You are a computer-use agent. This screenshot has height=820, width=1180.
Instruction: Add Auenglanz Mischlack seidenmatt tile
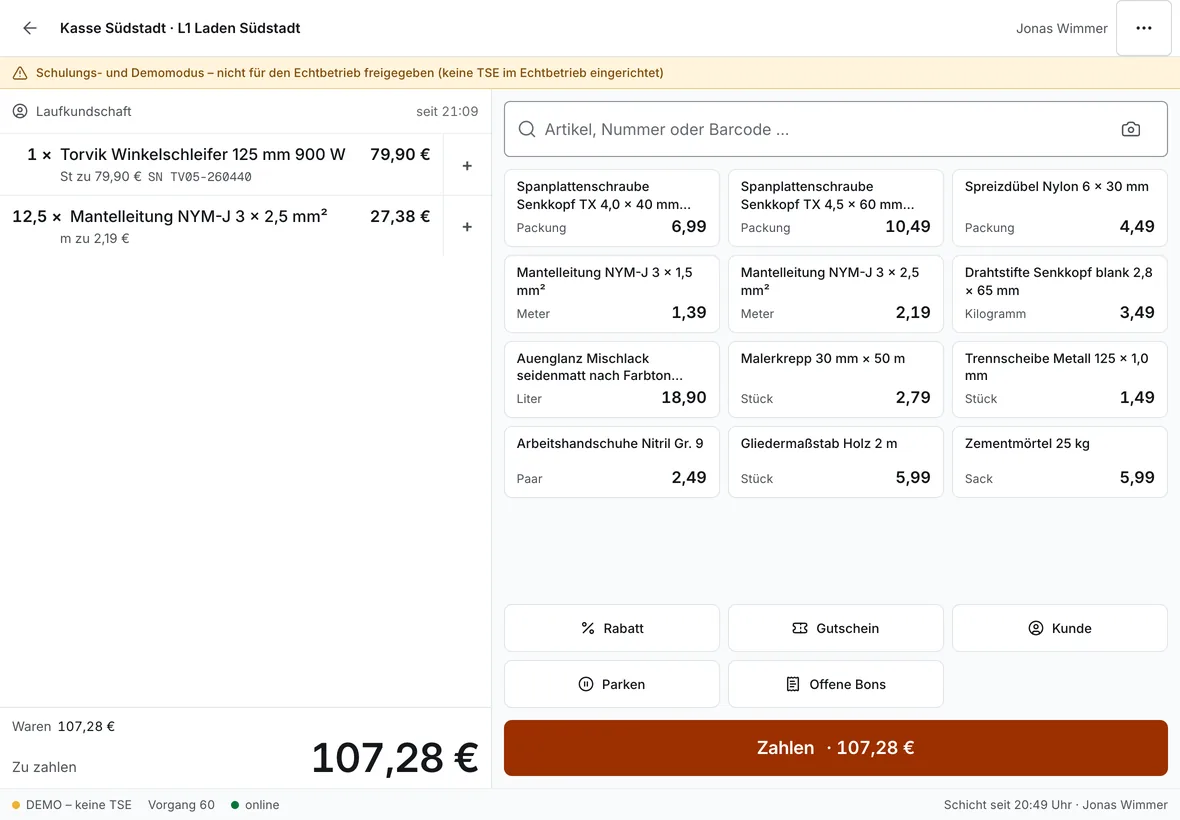point(612,379)
